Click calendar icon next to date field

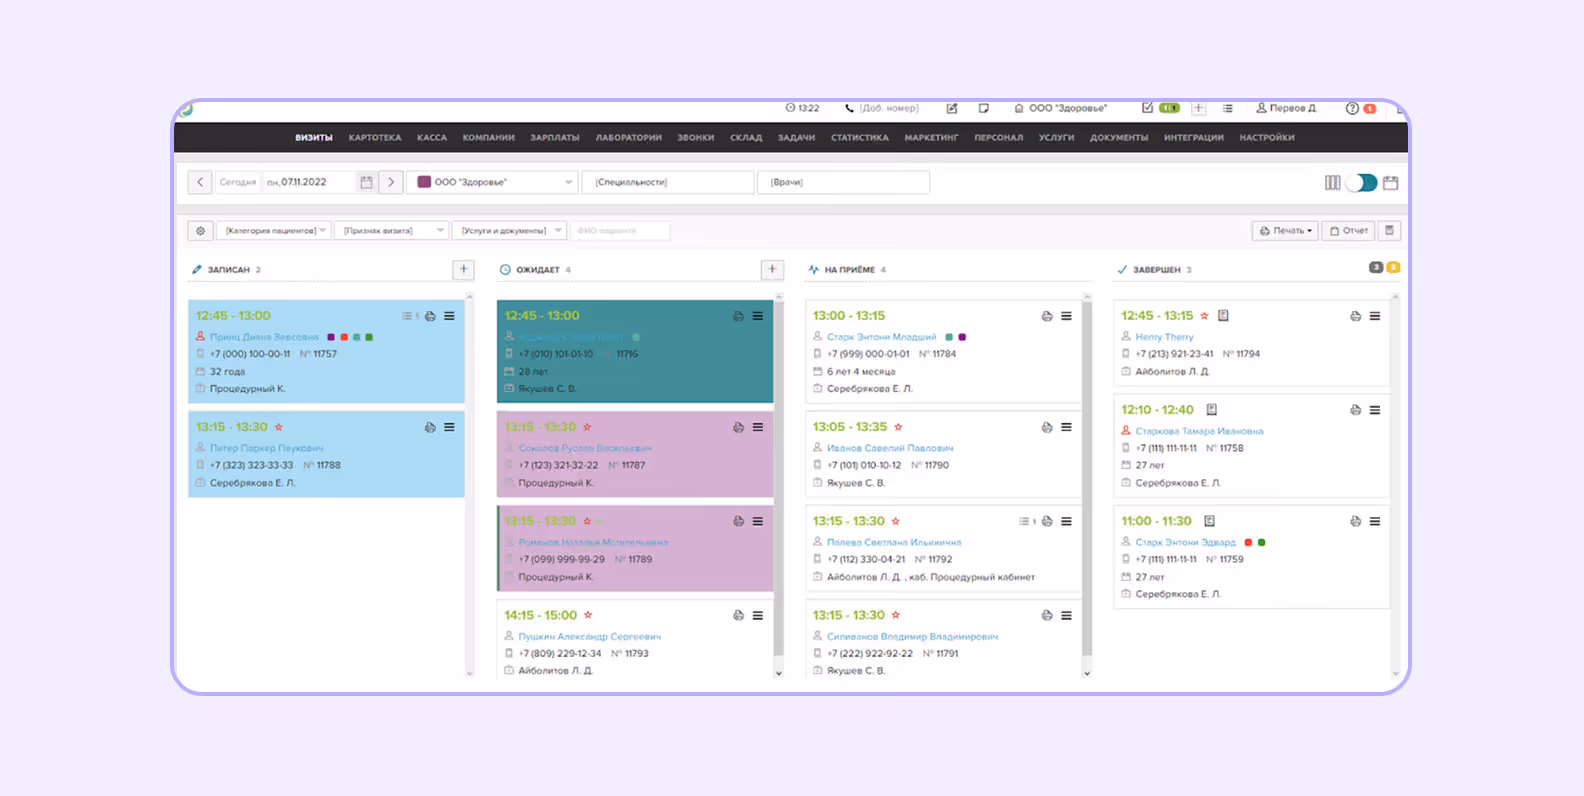(367, 182)
